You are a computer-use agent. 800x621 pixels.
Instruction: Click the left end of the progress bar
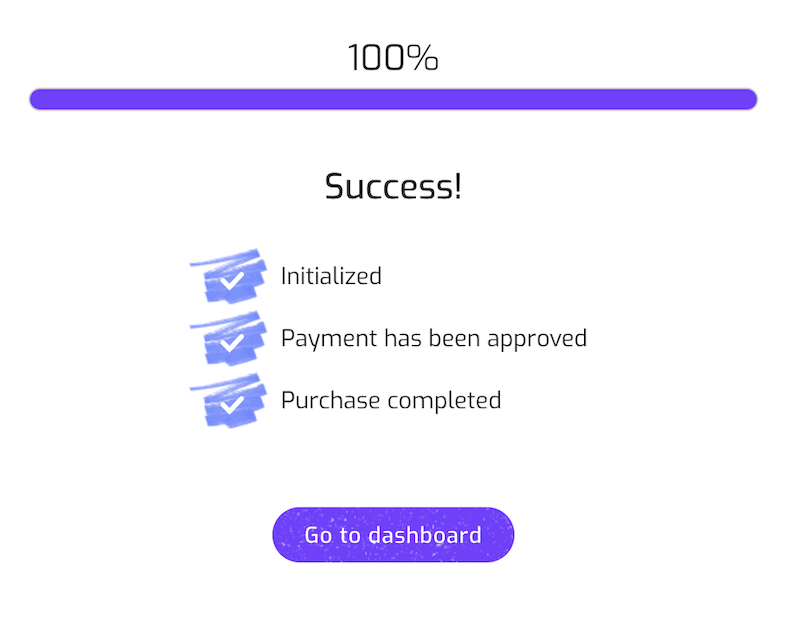tap(40, 99)
